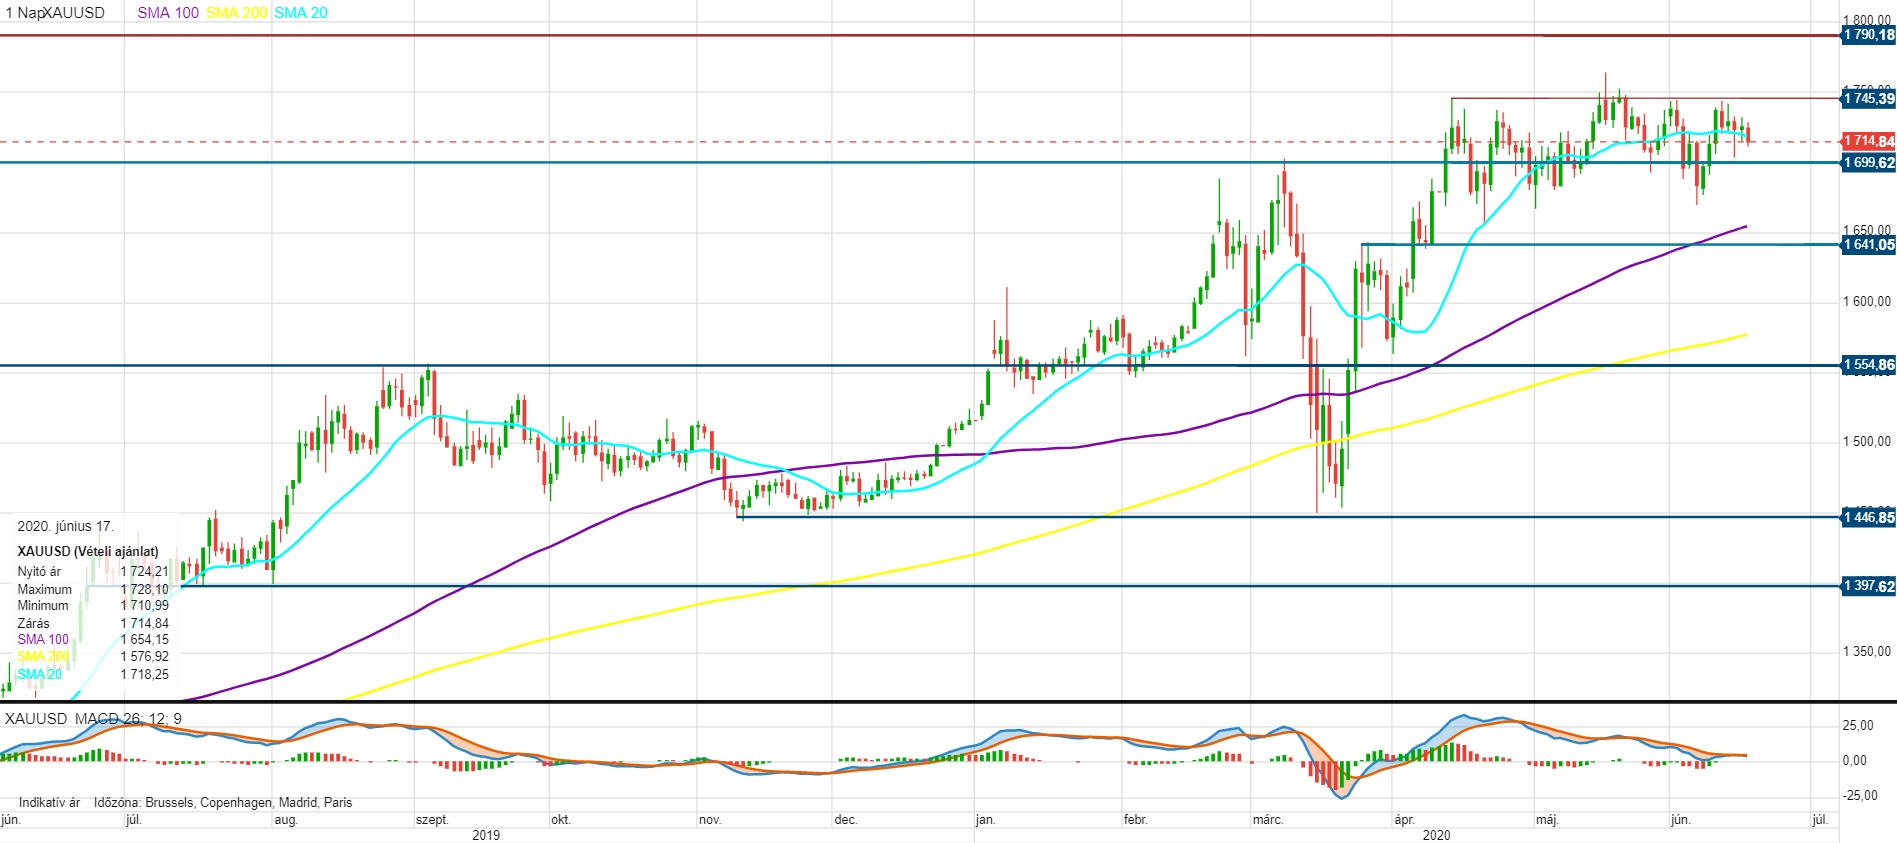Click the 'Indikatív ár' label

click(49, 802)
